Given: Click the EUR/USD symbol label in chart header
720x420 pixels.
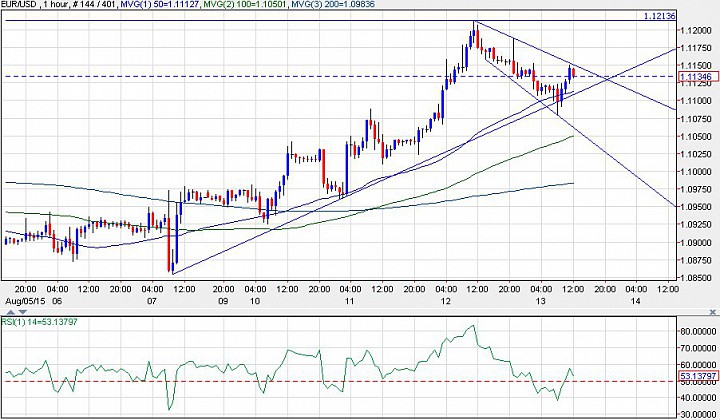Looking at the screenshot, I should click(x=19, y=4).
